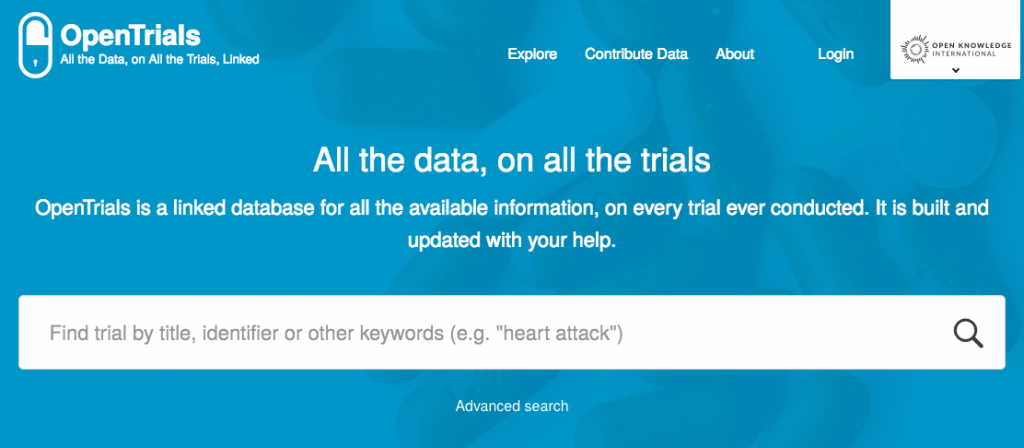The width and height of the screenshot is (1024, 448).
Task: Click the heart attack example placeholder text
Action: [x=536, y=334]
